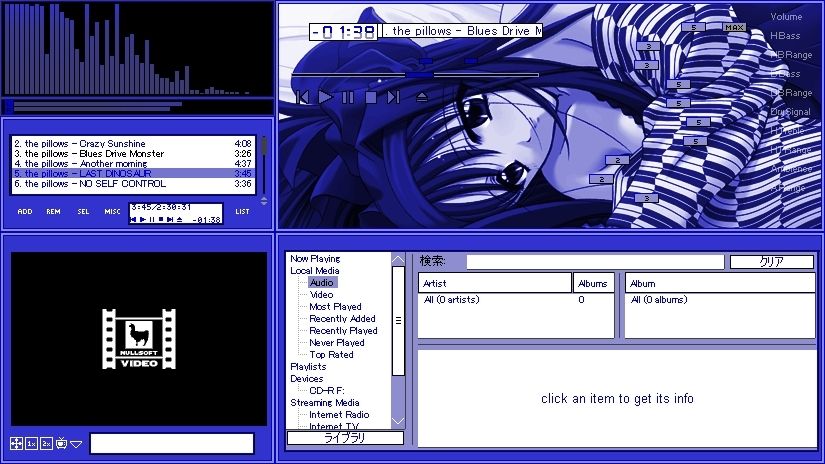Click the playlist's mini play button
825x464 pixels.
click(143, 219)
